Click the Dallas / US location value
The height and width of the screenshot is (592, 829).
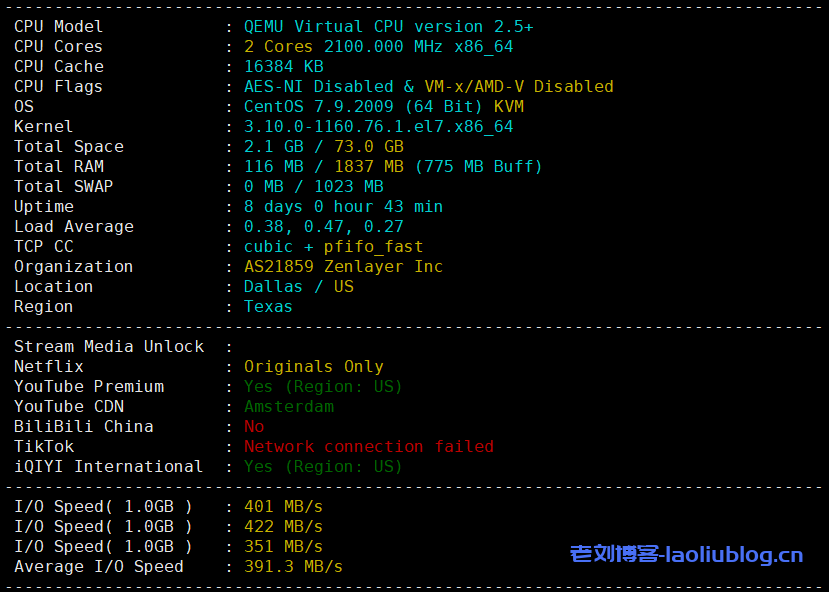point(298,286)
